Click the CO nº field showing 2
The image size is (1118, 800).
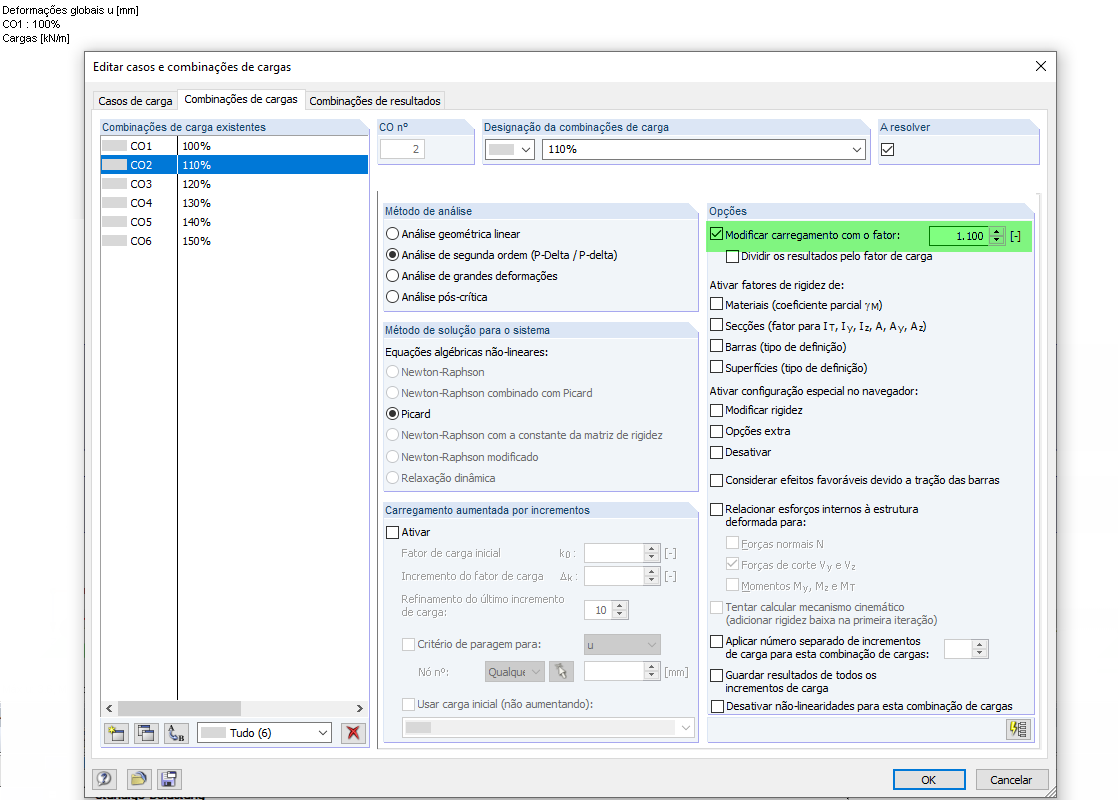click(x=403, y=149)
